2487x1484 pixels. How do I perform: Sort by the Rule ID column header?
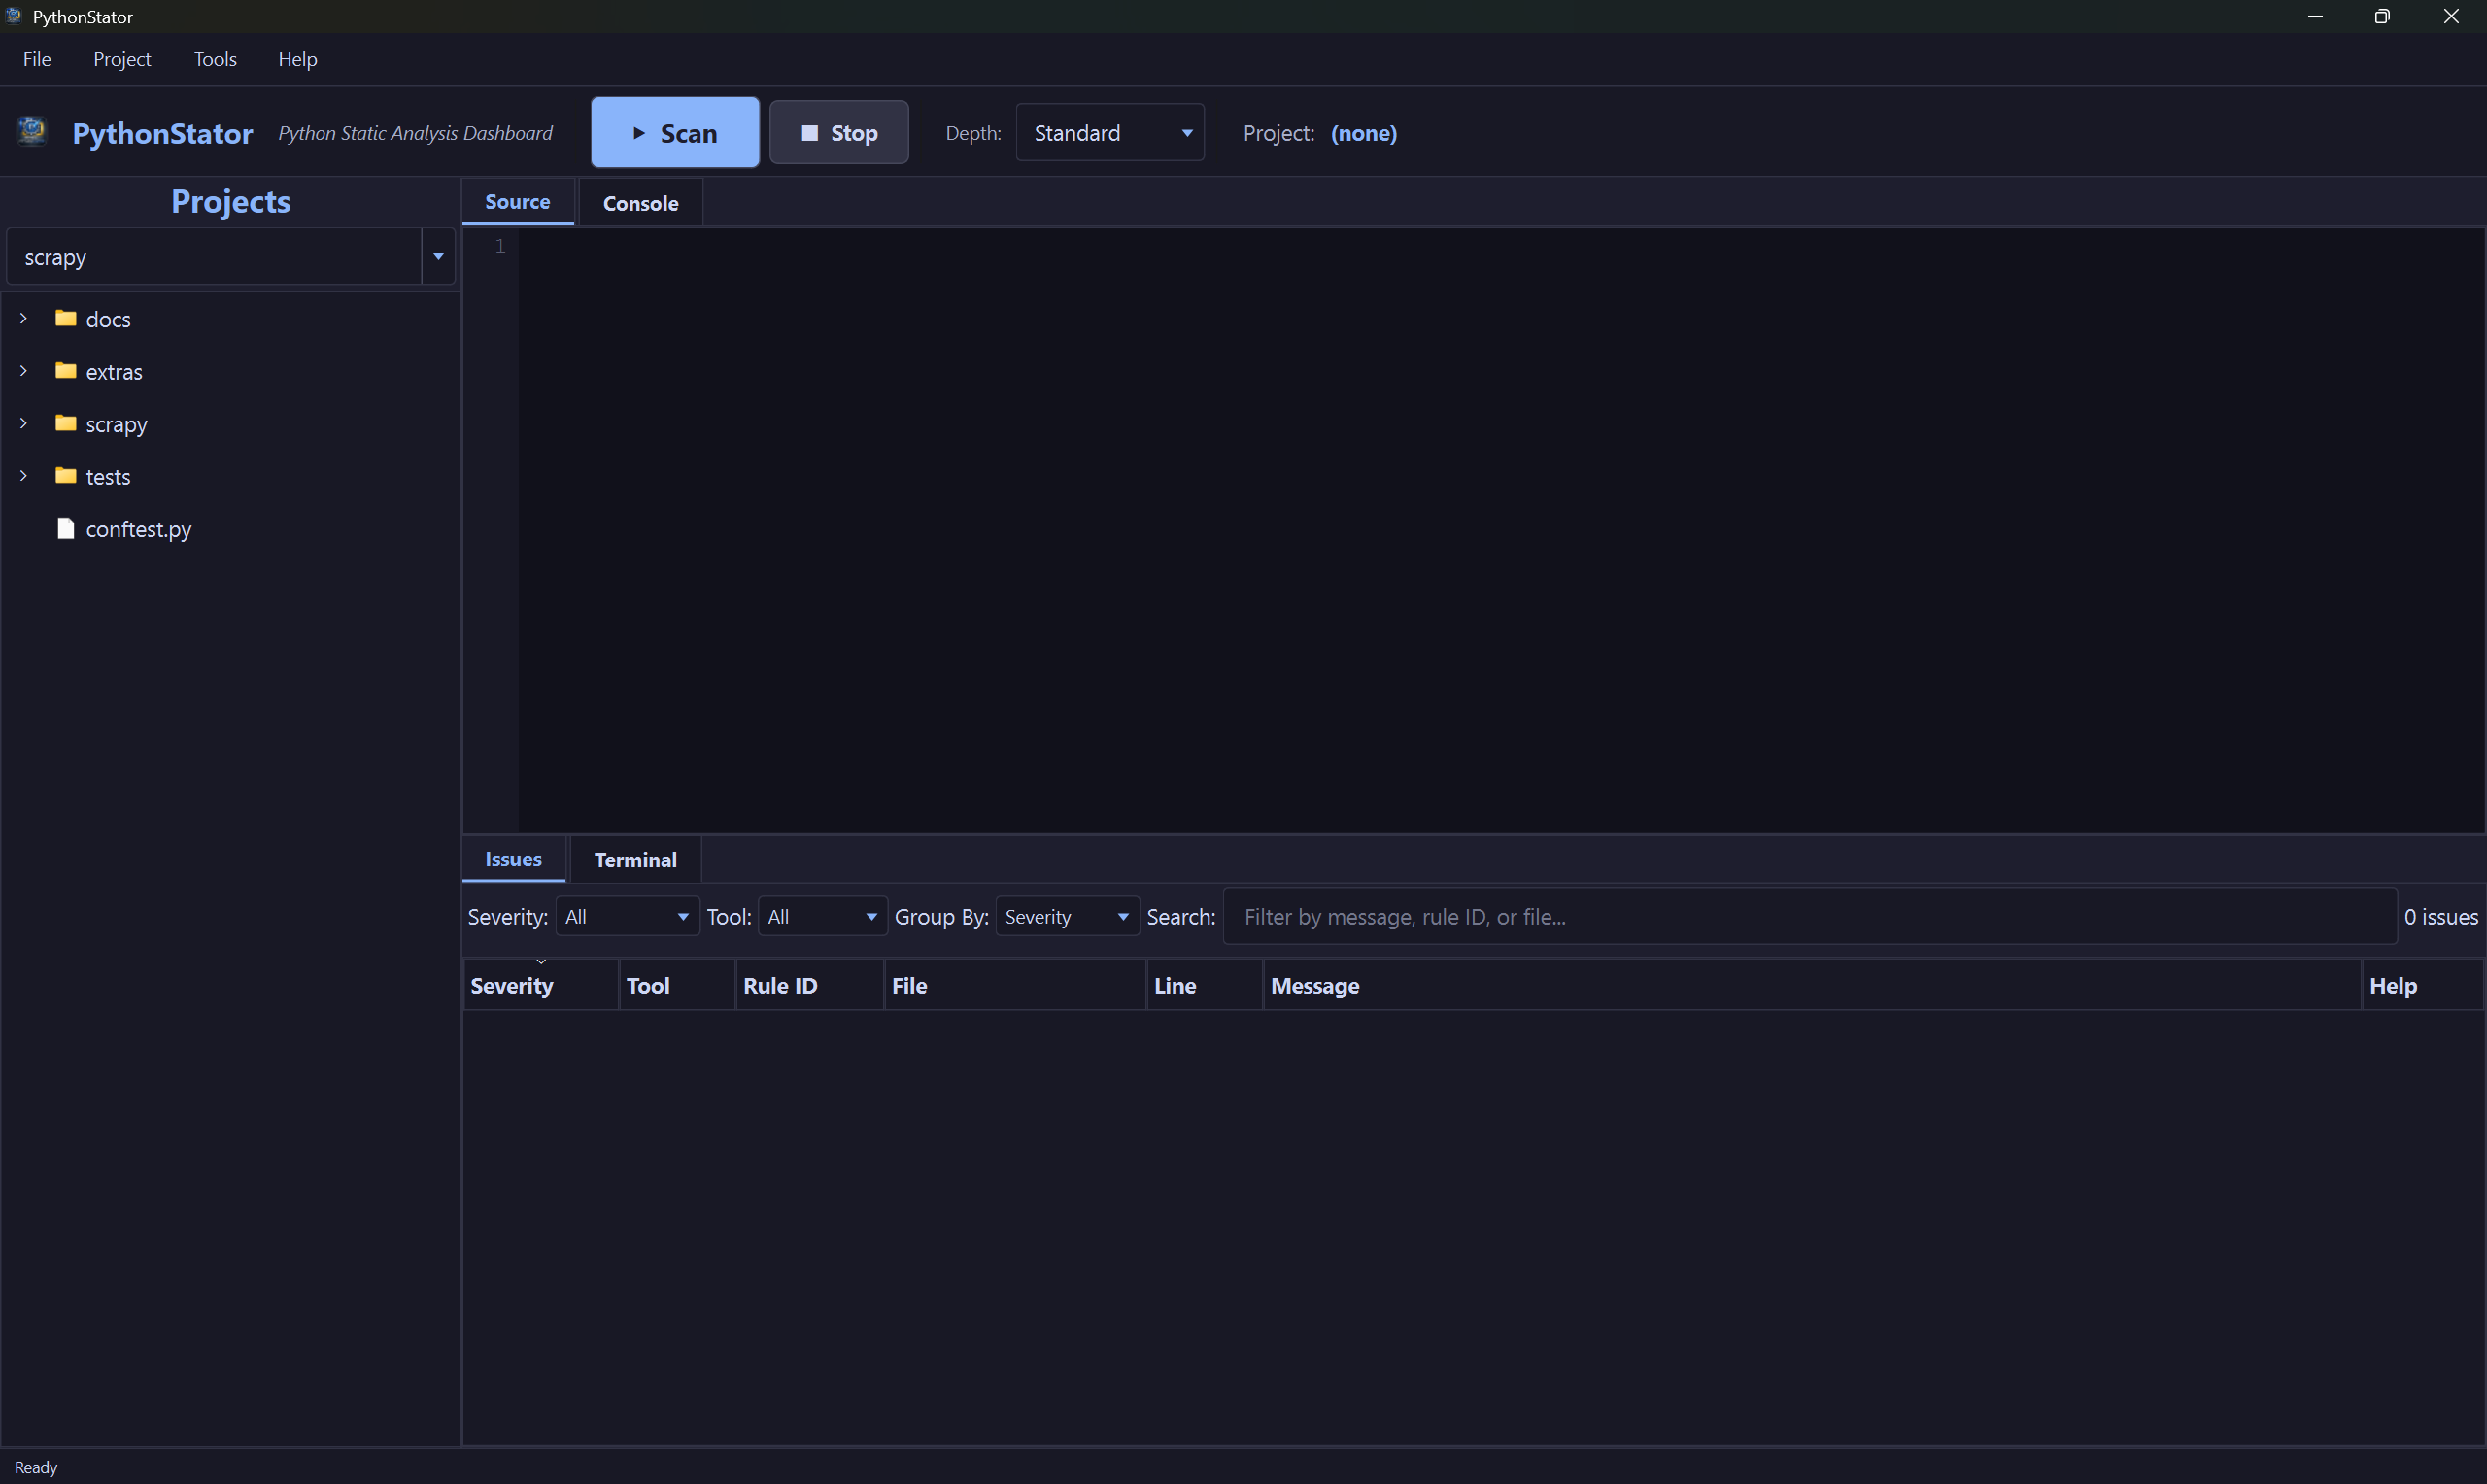tap(810, 985)
